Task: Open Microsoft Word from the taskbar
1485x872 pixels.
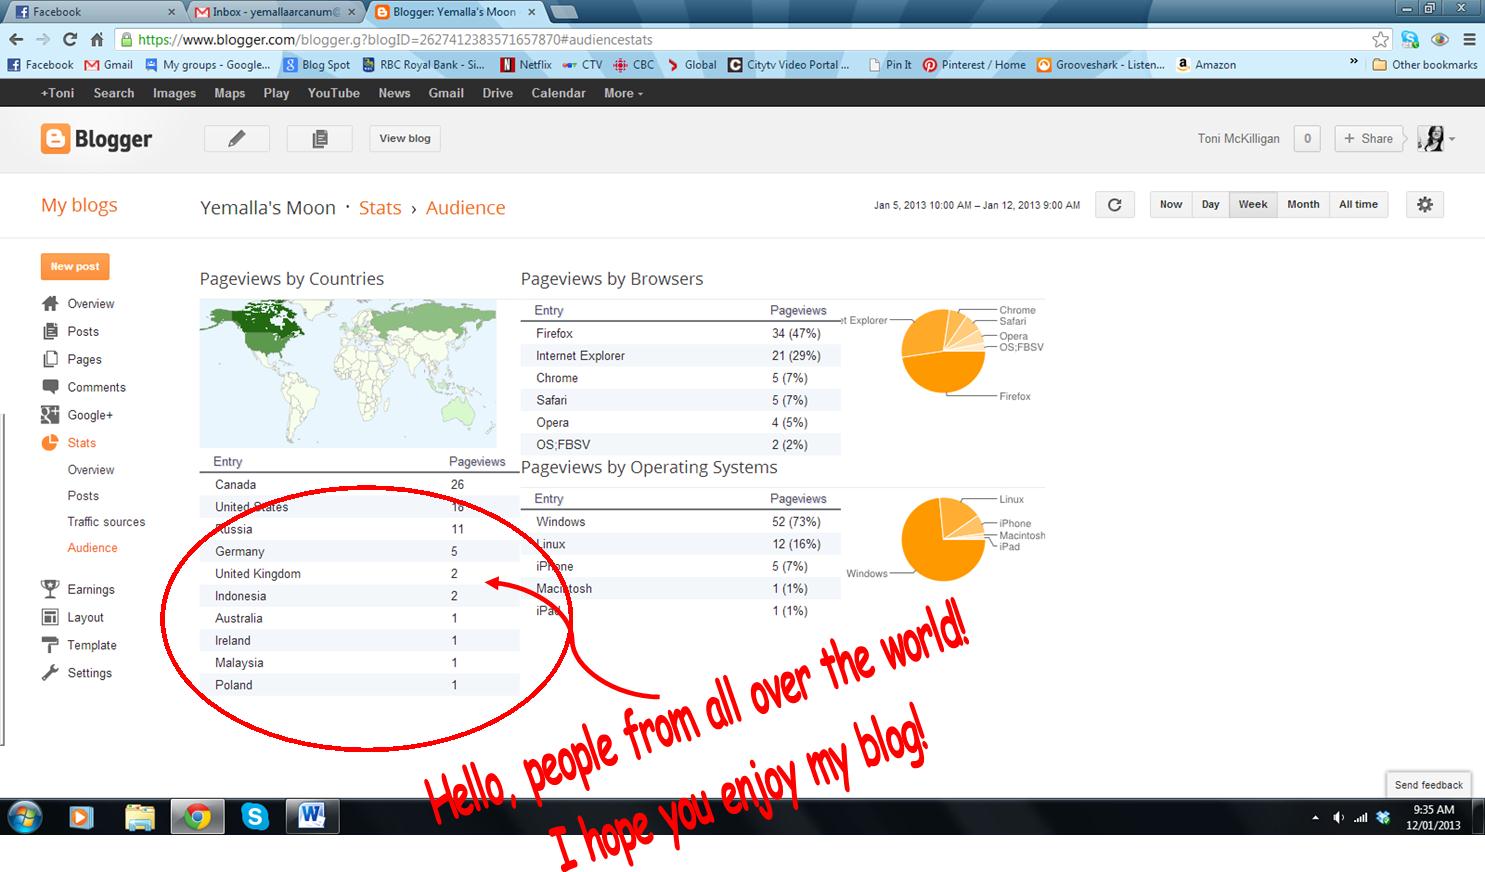Action: (x=312, y=817)
